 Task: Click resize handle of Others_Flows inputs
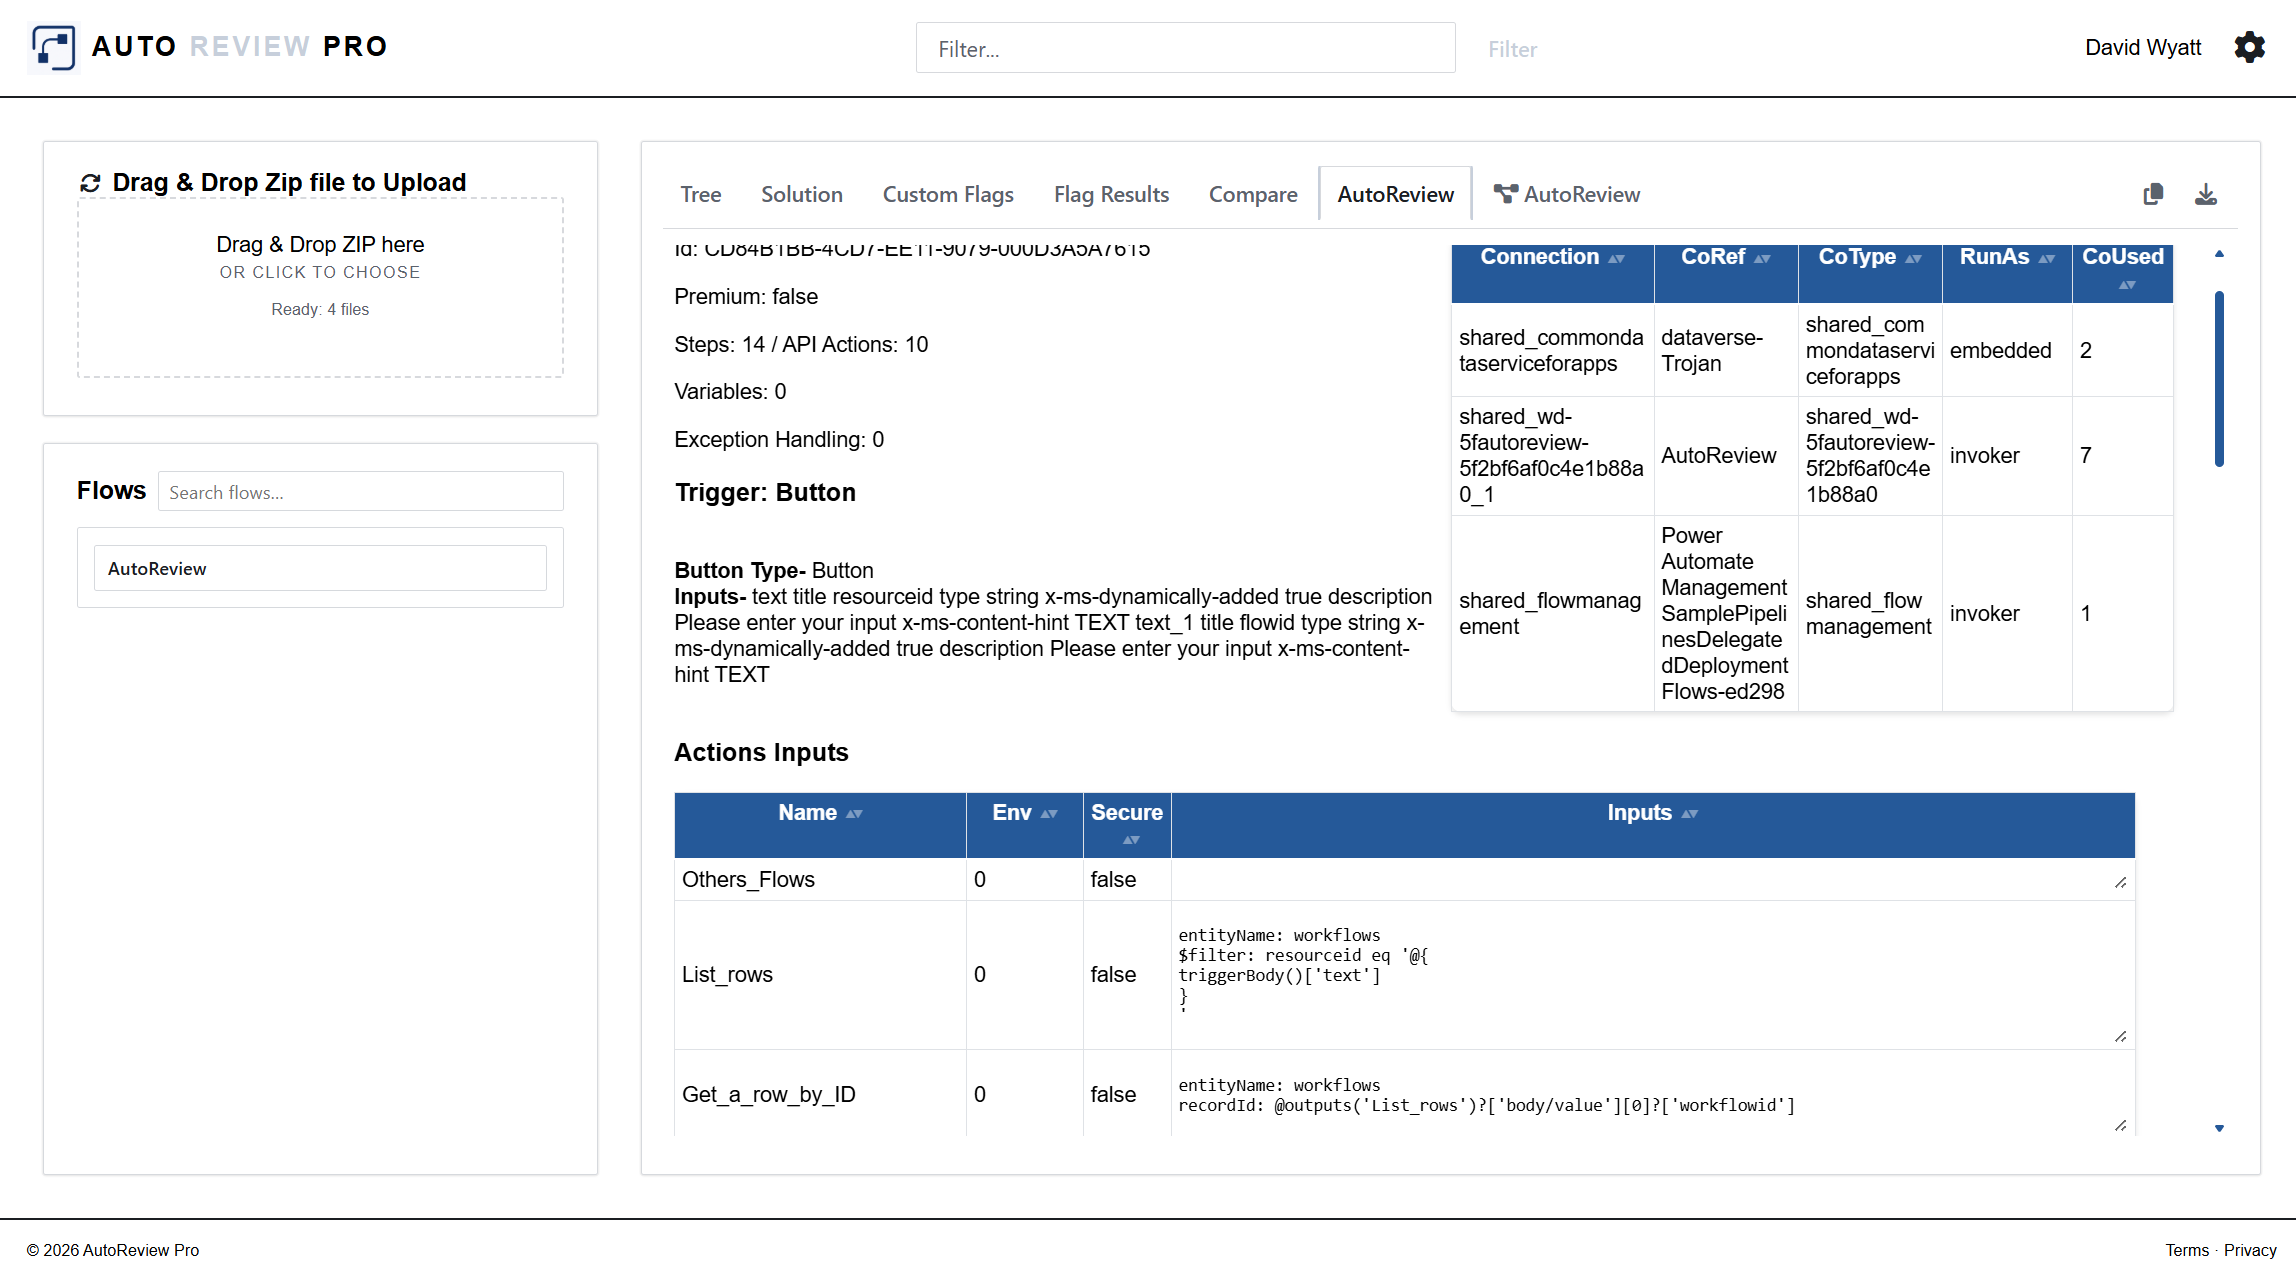pos(2120,882)
